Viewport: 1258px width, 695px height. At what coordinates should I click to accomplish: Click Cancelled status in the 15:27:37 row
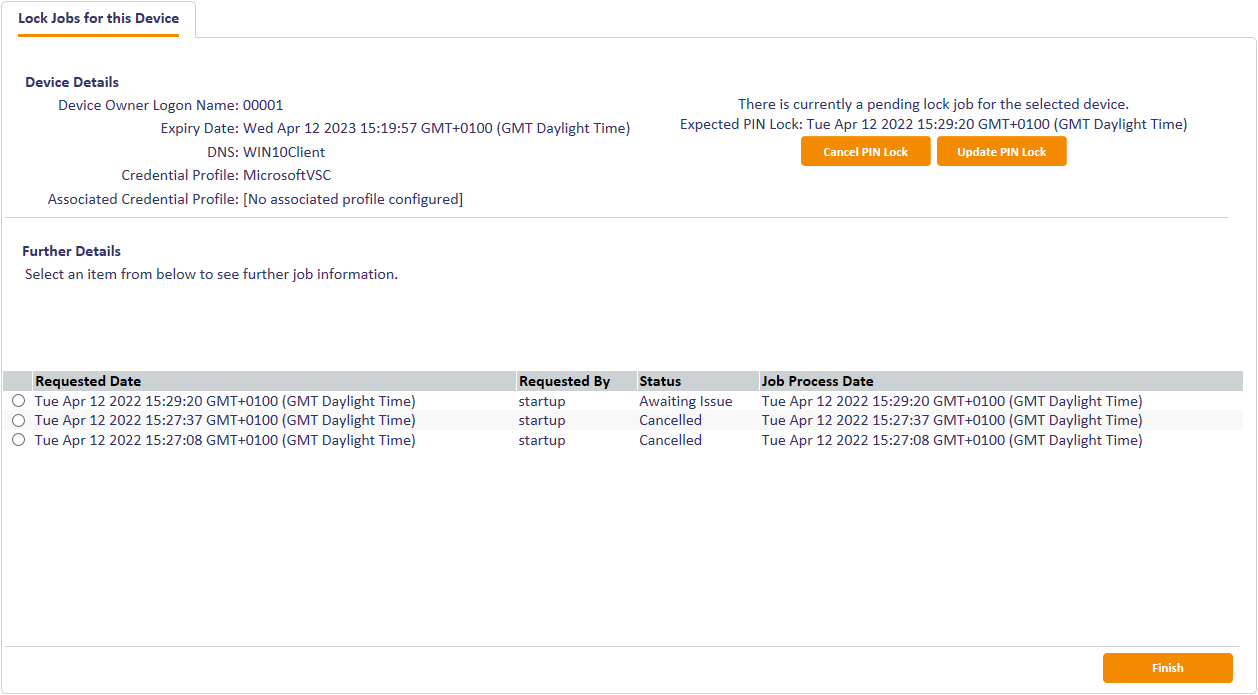[670, 421]
